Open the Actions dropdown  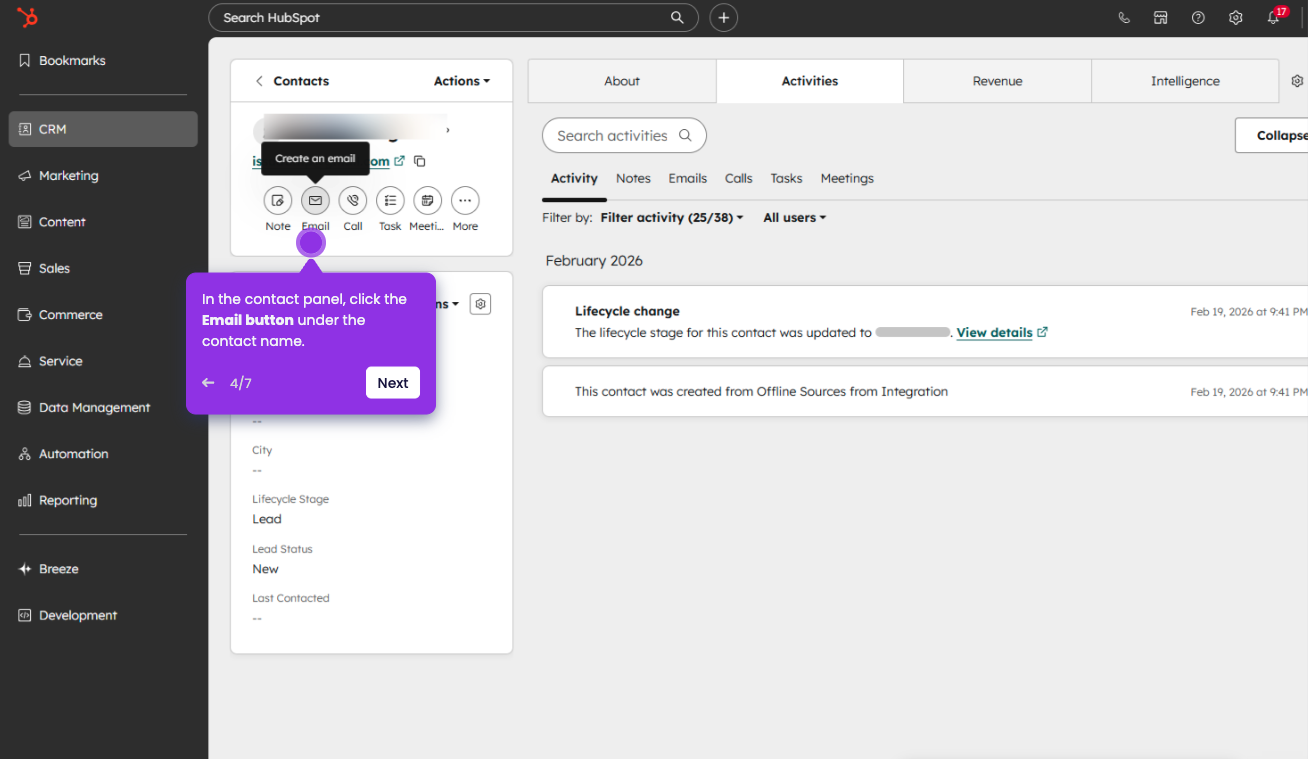(462, 81)
